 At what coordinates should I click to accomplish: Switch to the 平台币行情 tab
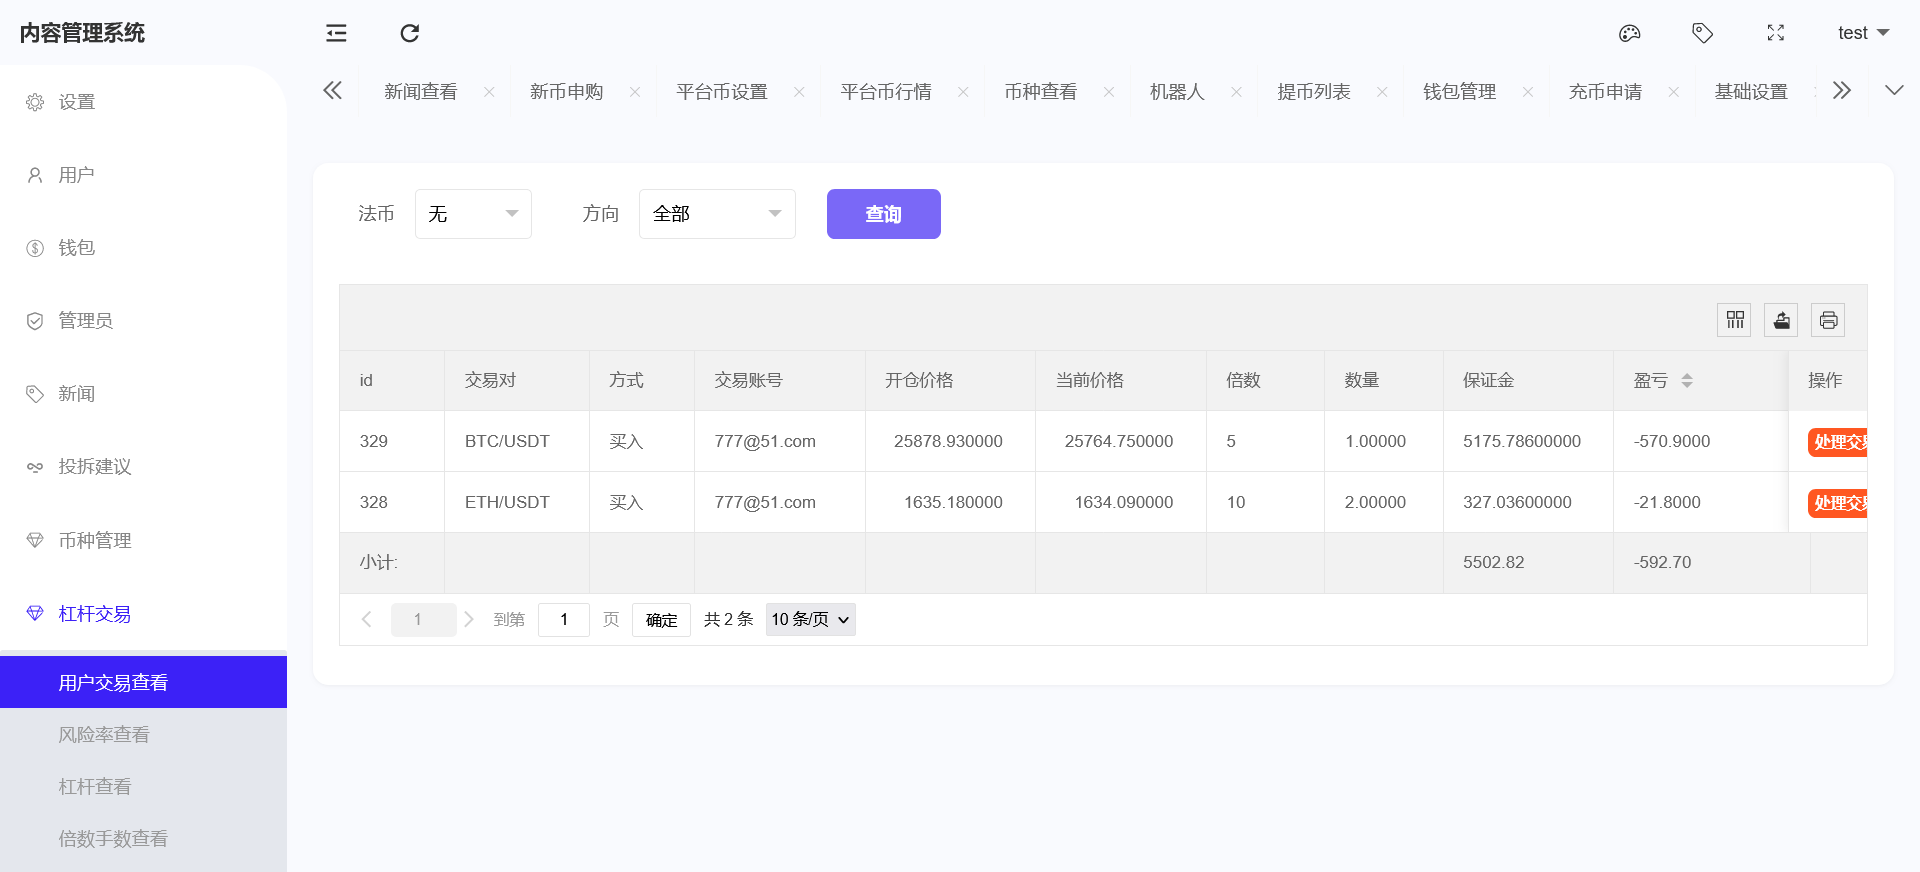click(885, 92)
